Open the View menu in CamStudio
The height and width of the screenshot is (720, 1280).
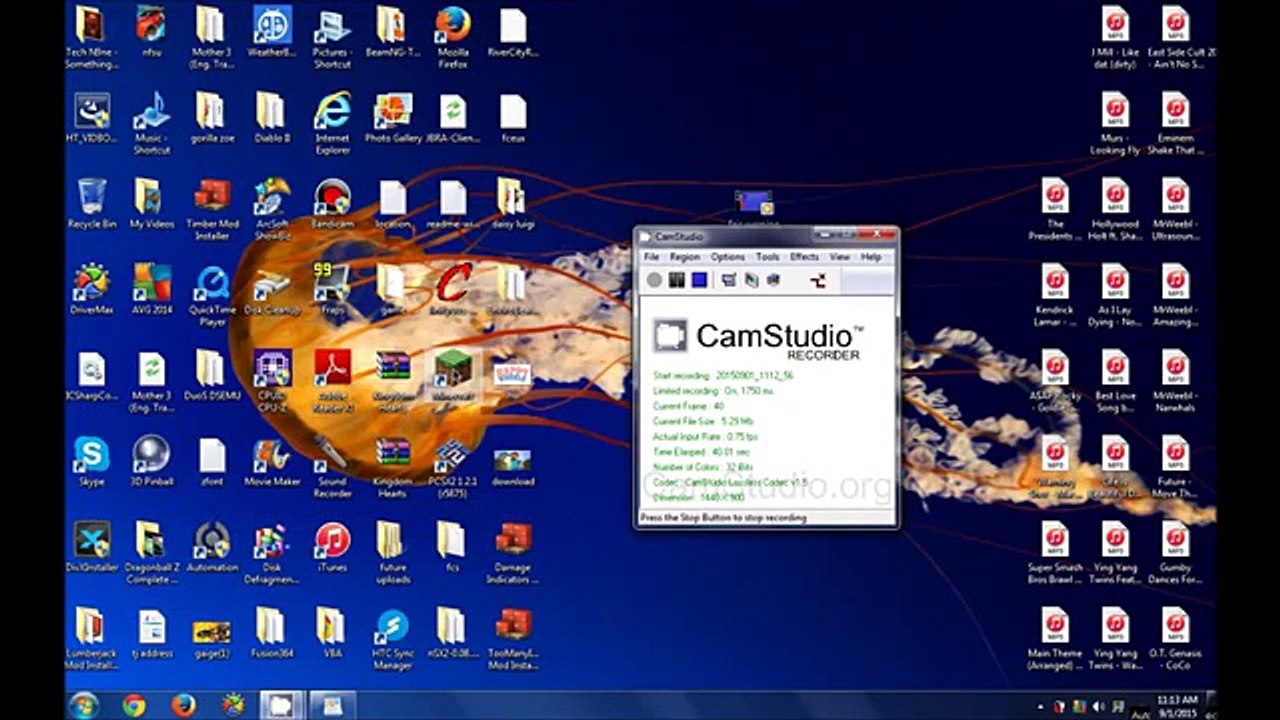pyautogui.click(x=840, y=257)
